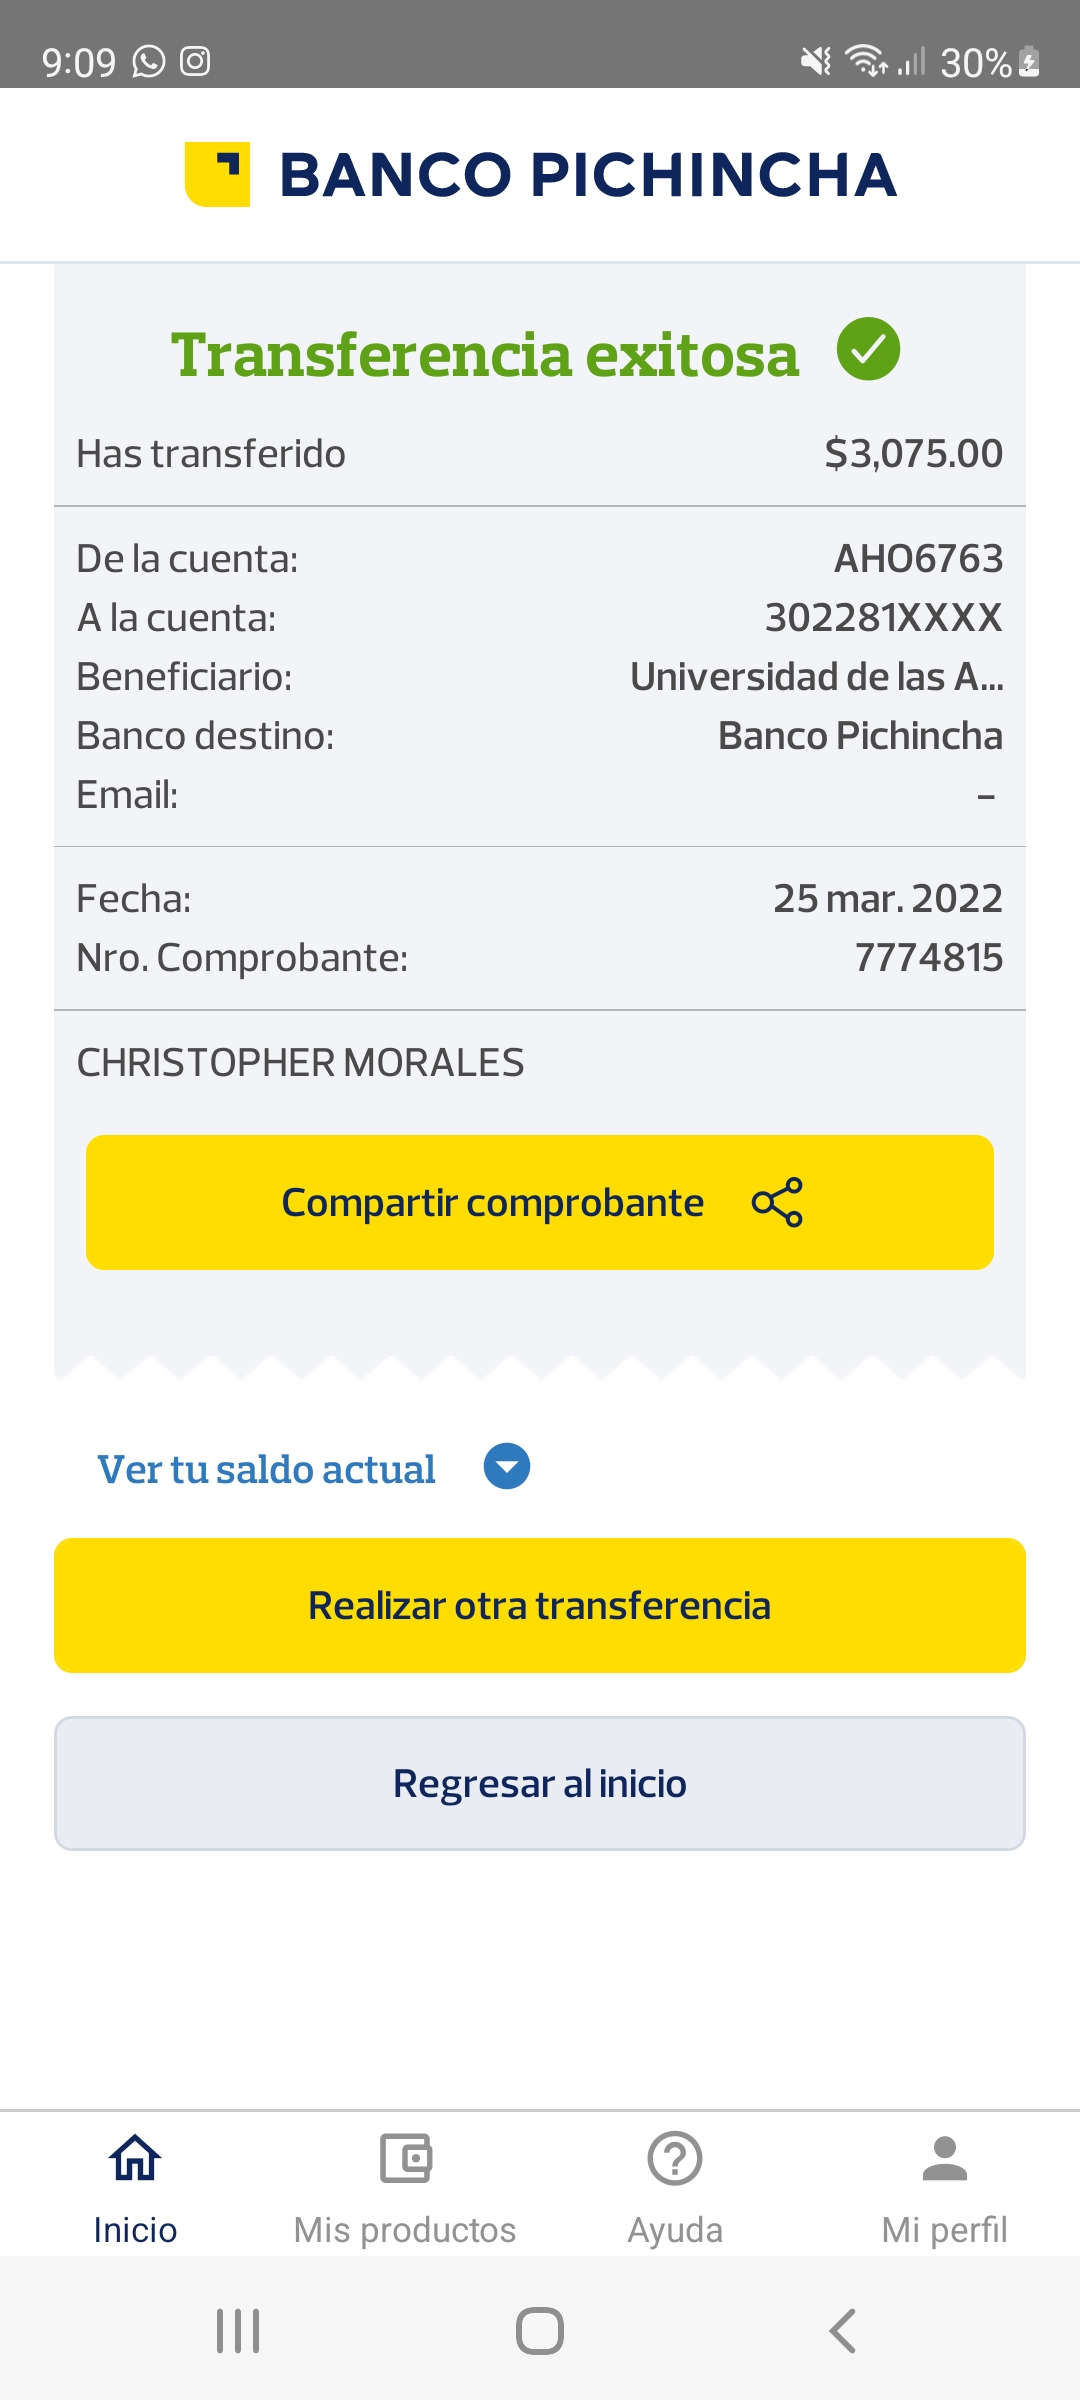
Task: Open the Ayuda question mark icon
Action: point(675,2157)
